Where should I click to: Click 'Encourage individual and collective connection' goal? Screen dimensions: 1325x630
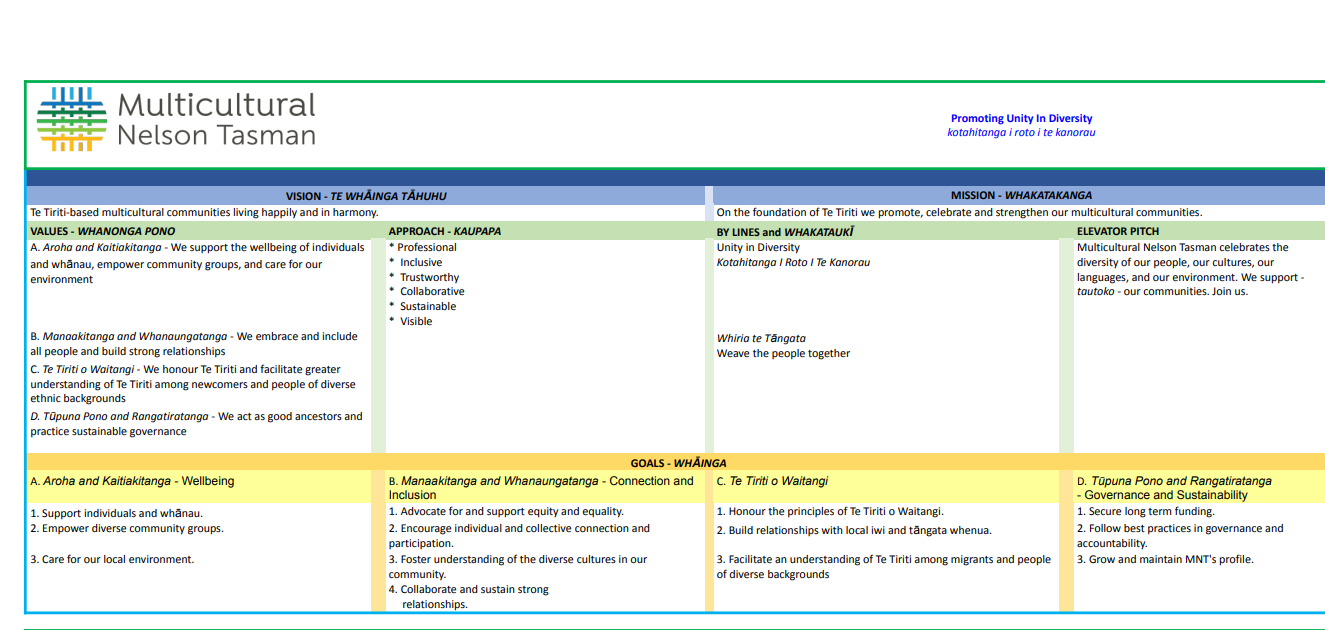519,535
